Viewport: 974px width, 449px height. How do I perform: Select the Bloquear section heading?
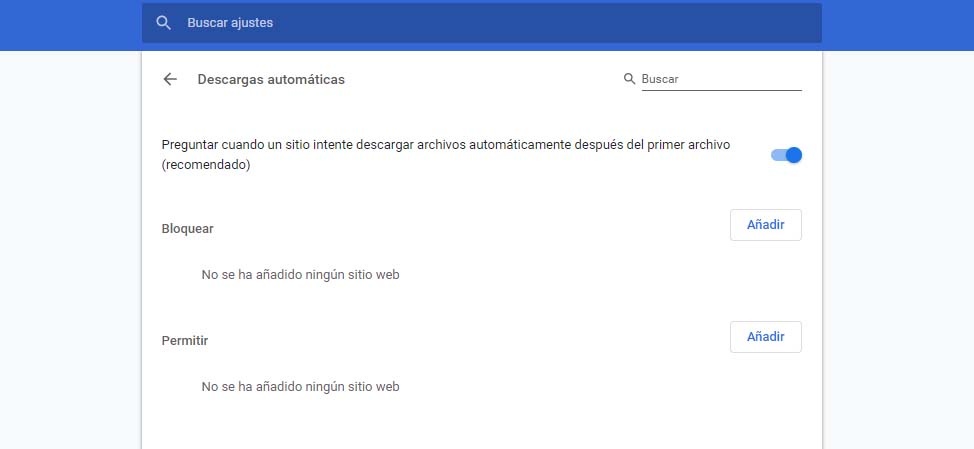[187, 228]
